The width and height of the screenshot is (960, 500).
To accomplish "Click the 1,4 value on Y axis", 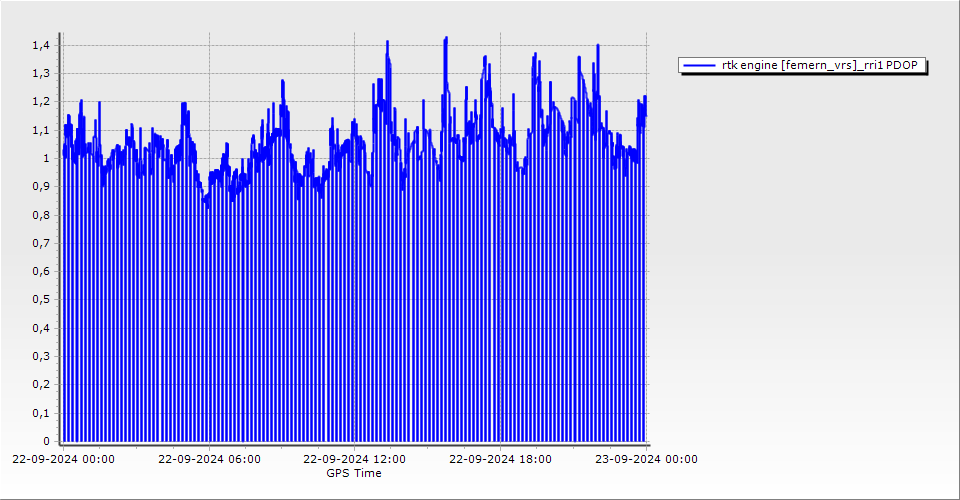I will (x=40, y=45).
